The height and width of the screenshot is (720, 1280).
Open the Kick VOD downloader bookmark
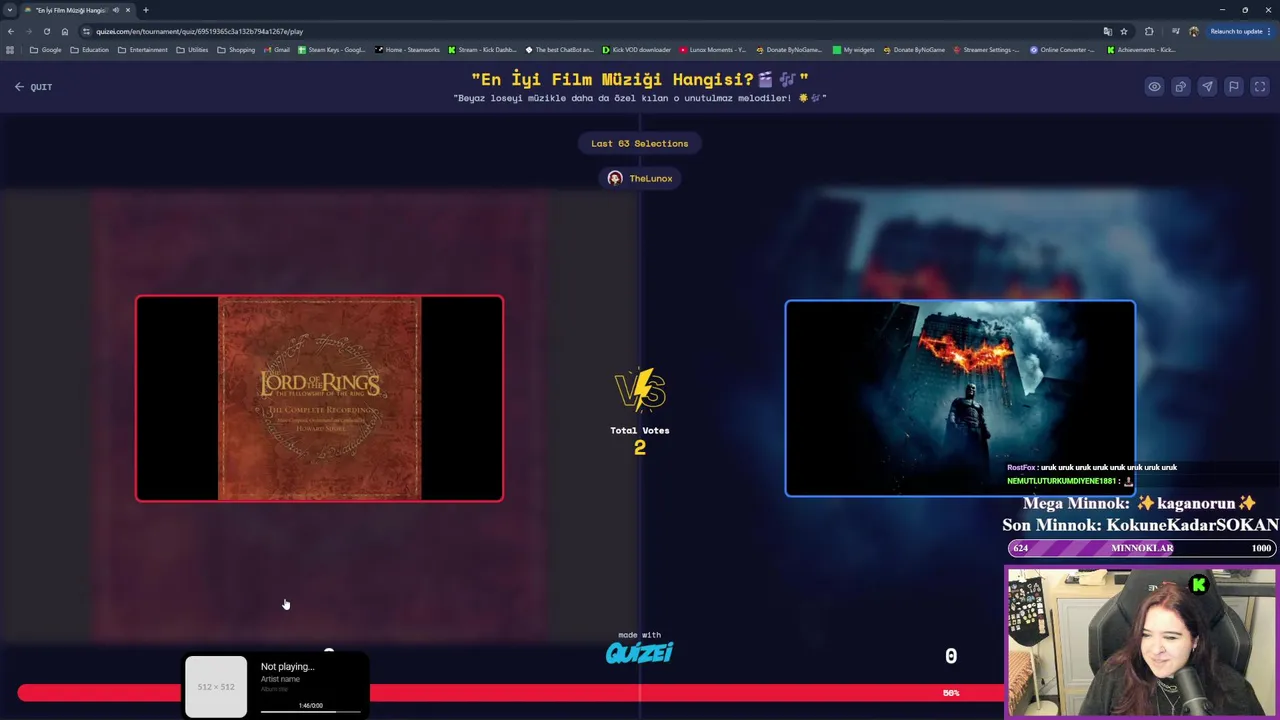point(636,50)
